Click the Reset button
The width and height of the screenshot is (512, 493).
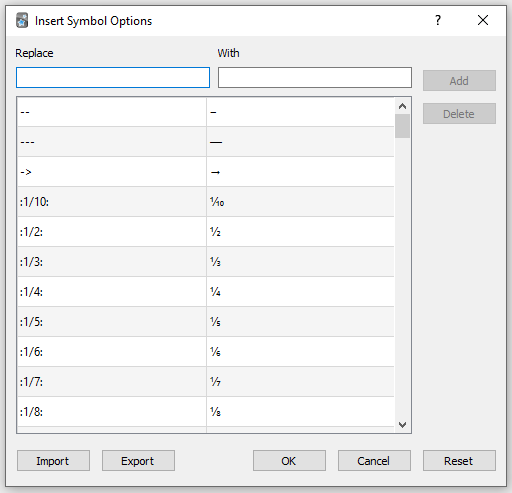(x=459, y=461)
